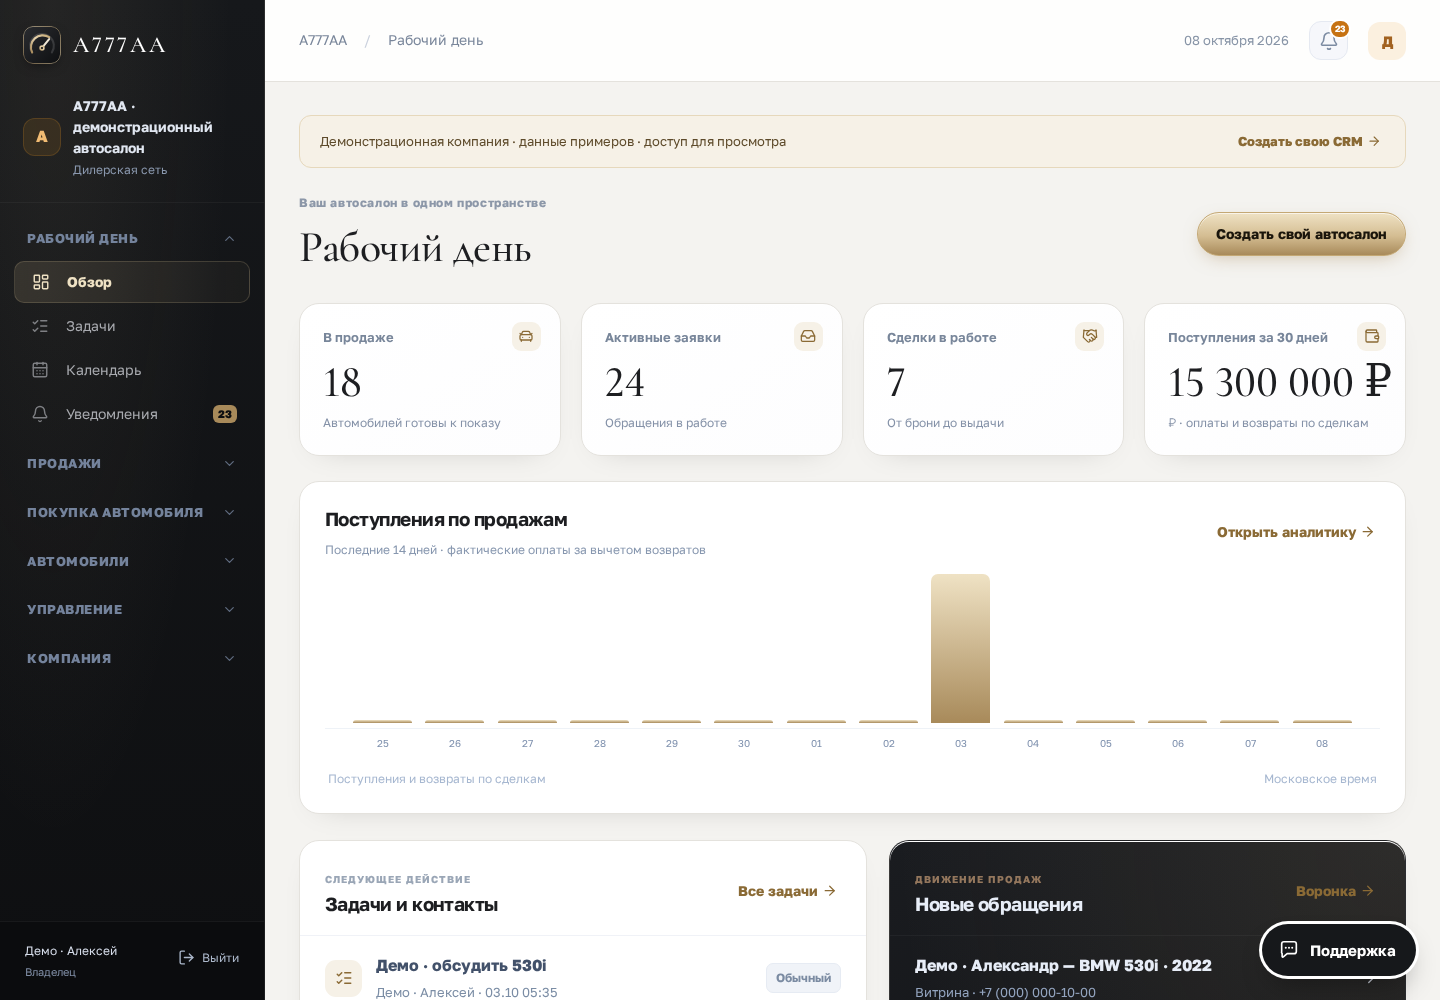1440x1000 pixels.
Task: Open the Поддержка chat button
Action: pos(1339,950)
